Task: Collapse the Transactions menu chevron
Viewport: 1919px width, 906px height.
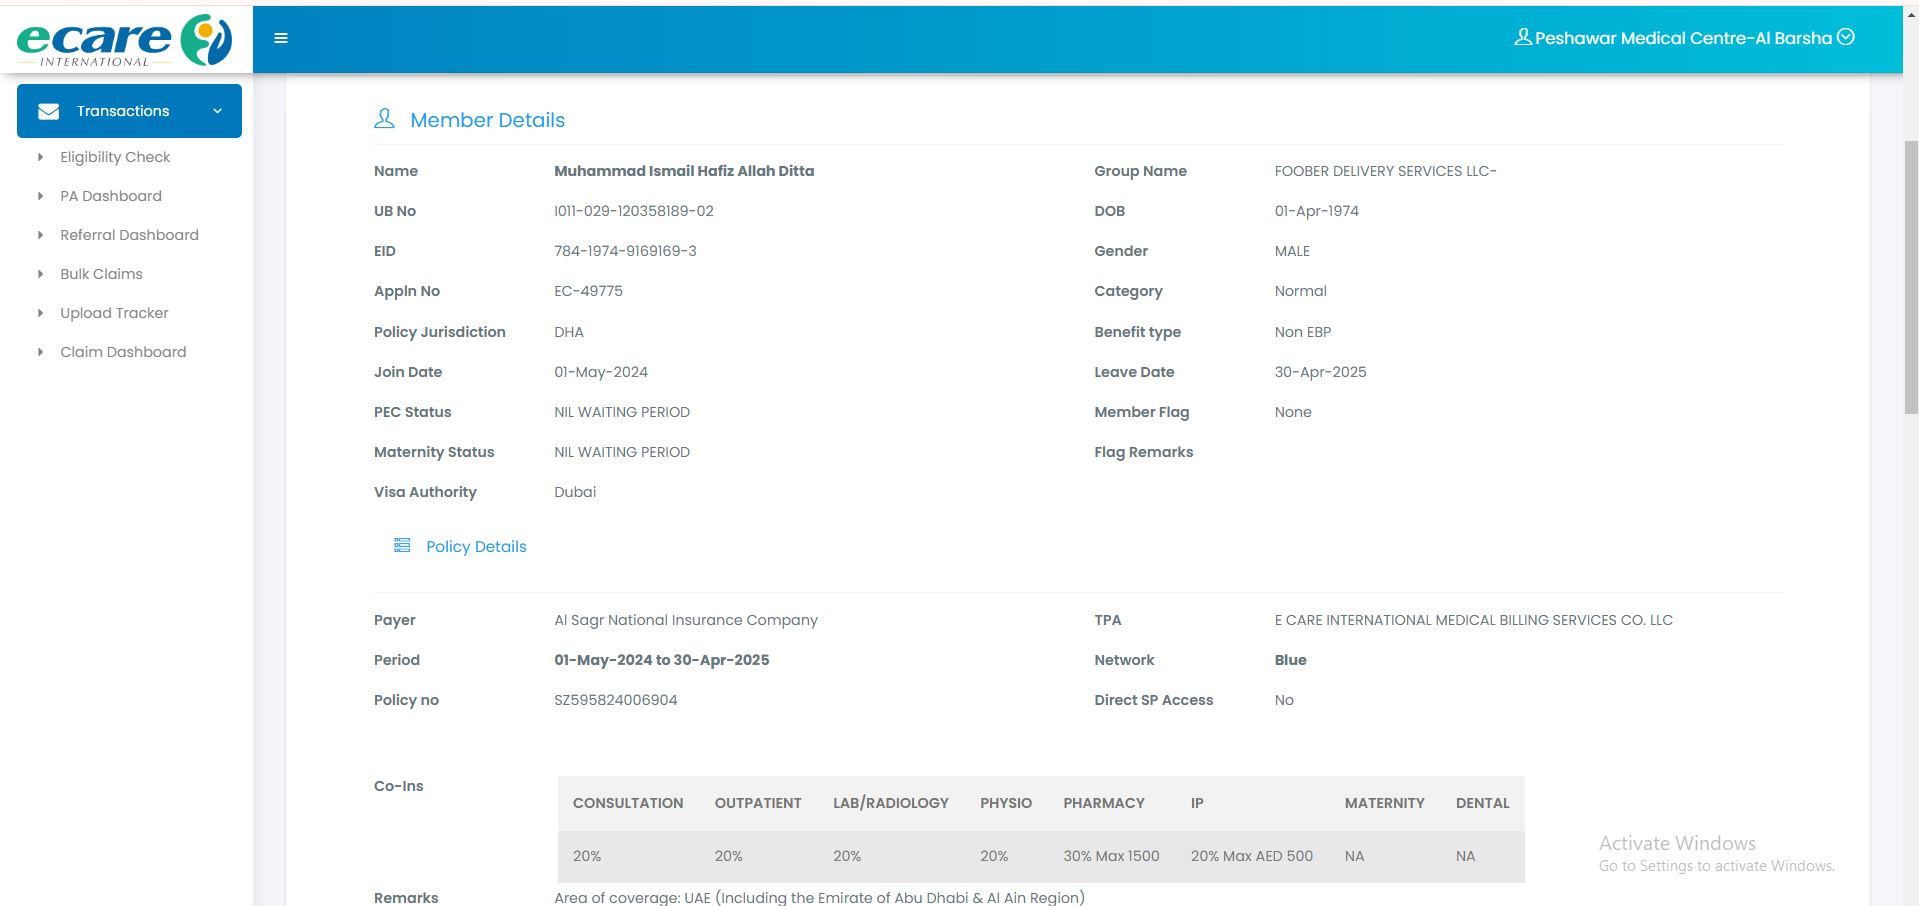Action: 217,111
